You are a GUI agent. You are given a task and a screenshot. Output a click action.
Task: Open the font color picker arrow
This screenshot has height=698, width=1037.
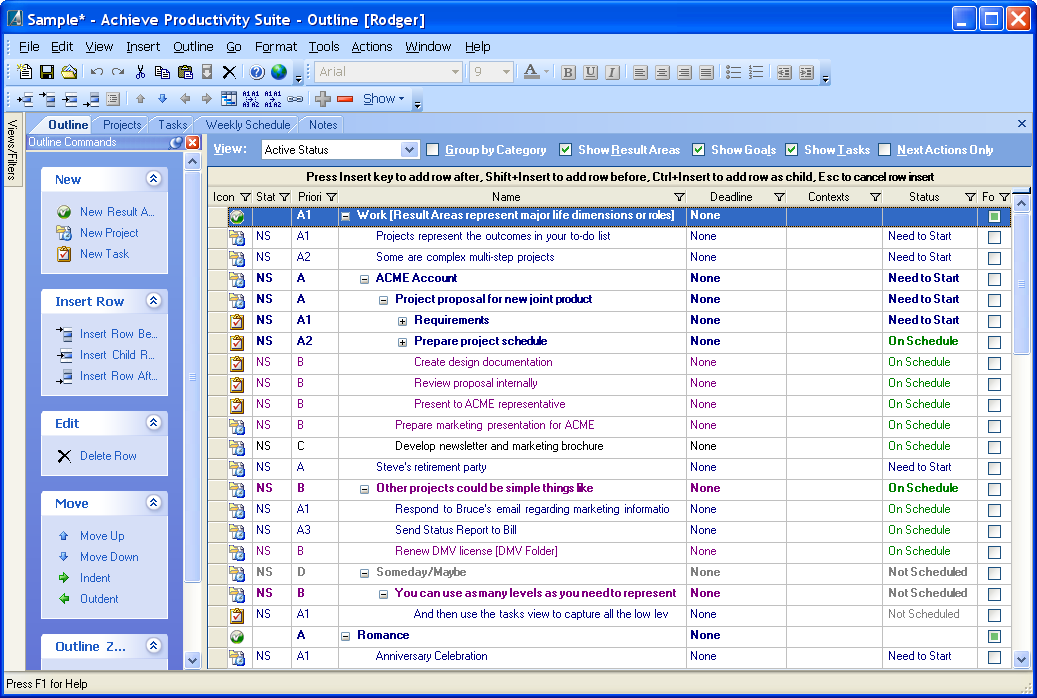tap(546, 72)
